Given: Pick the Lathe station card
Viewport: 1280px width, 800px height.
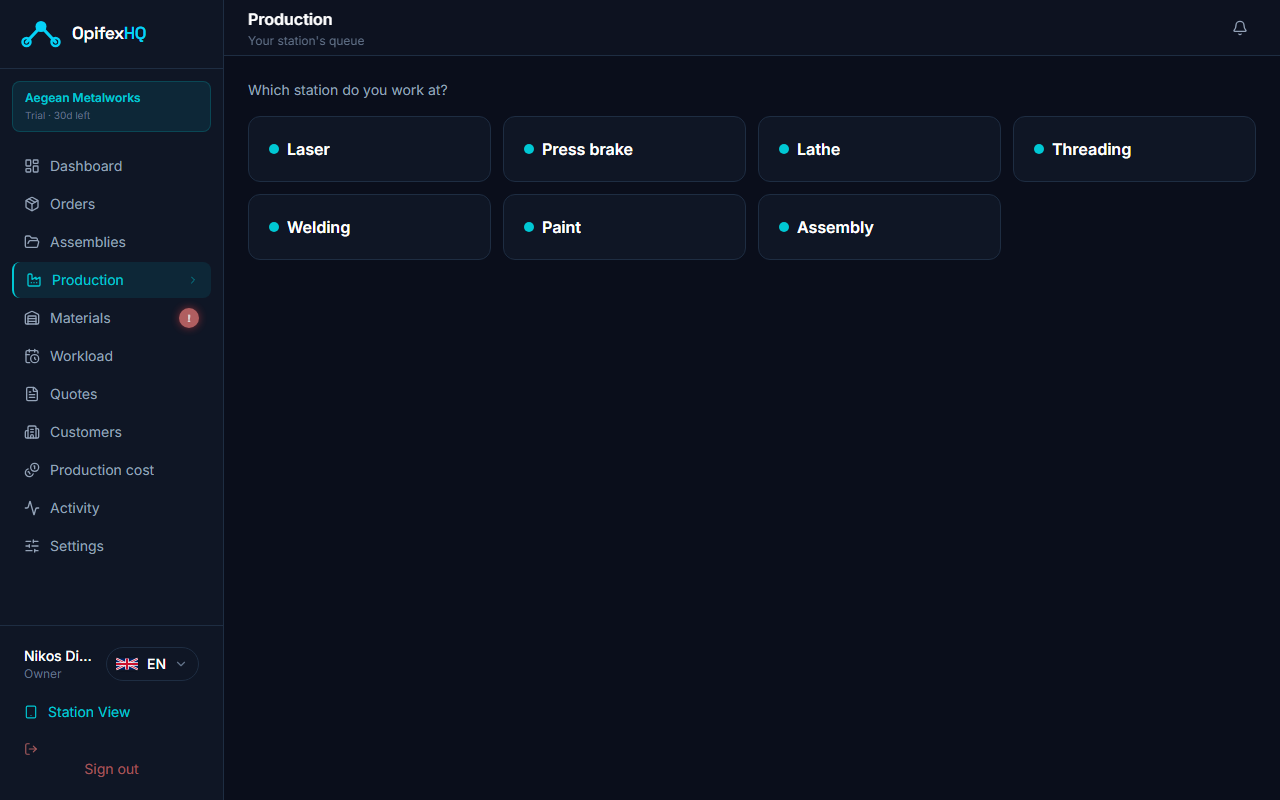Looking at the screenshot, I should 879,149.
